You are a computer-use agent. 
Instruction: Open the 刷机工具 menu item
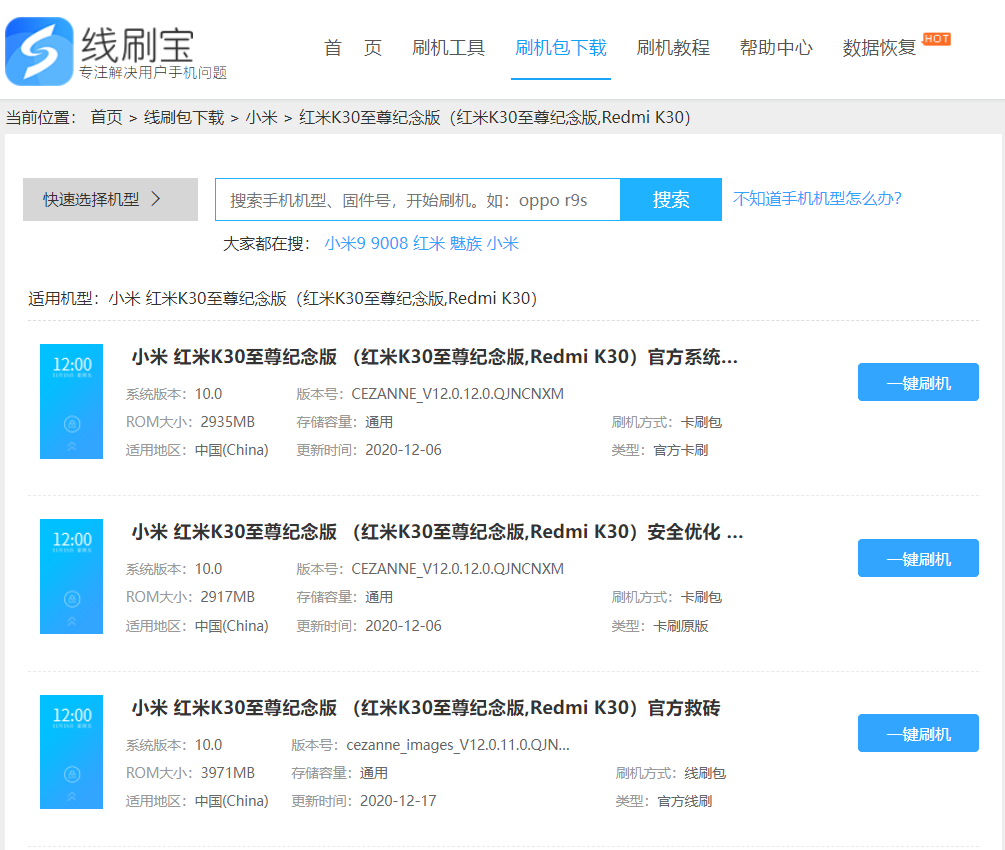448,48
